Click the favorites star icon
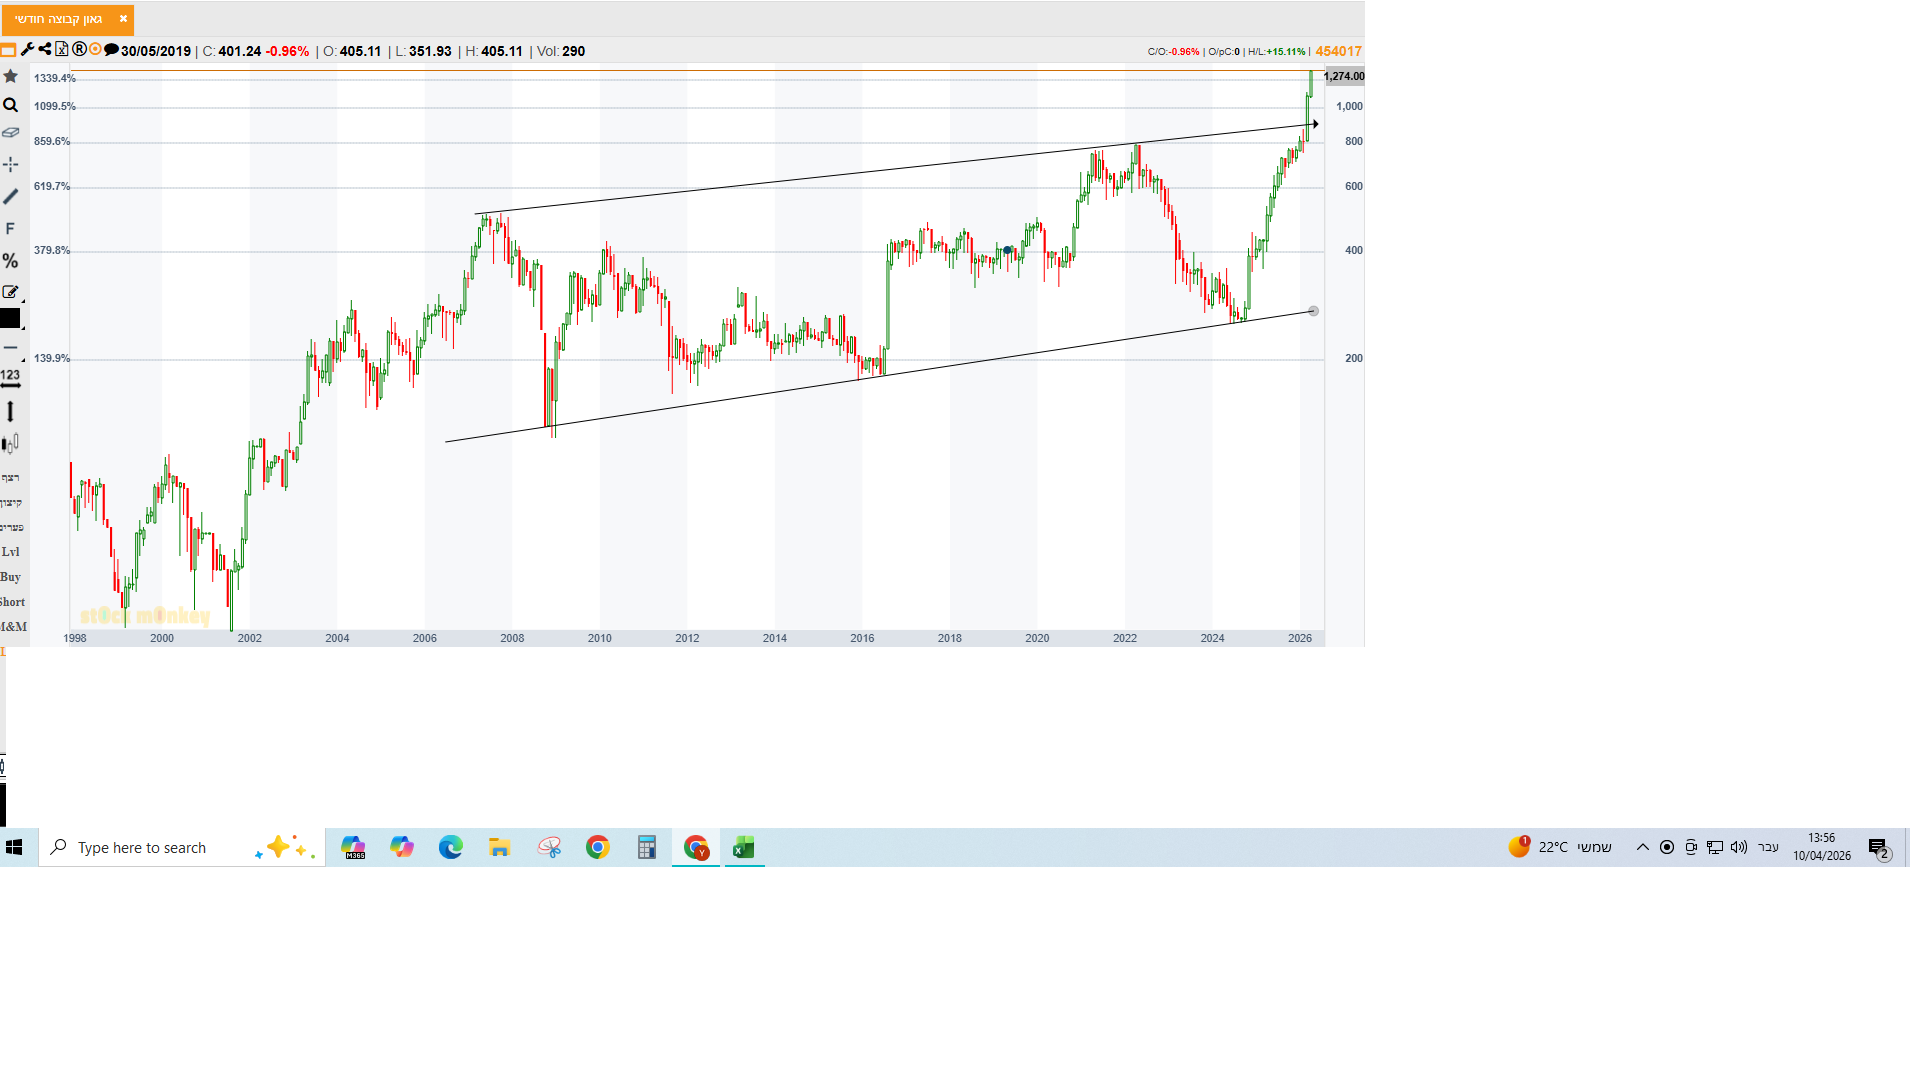 [11, 76]
